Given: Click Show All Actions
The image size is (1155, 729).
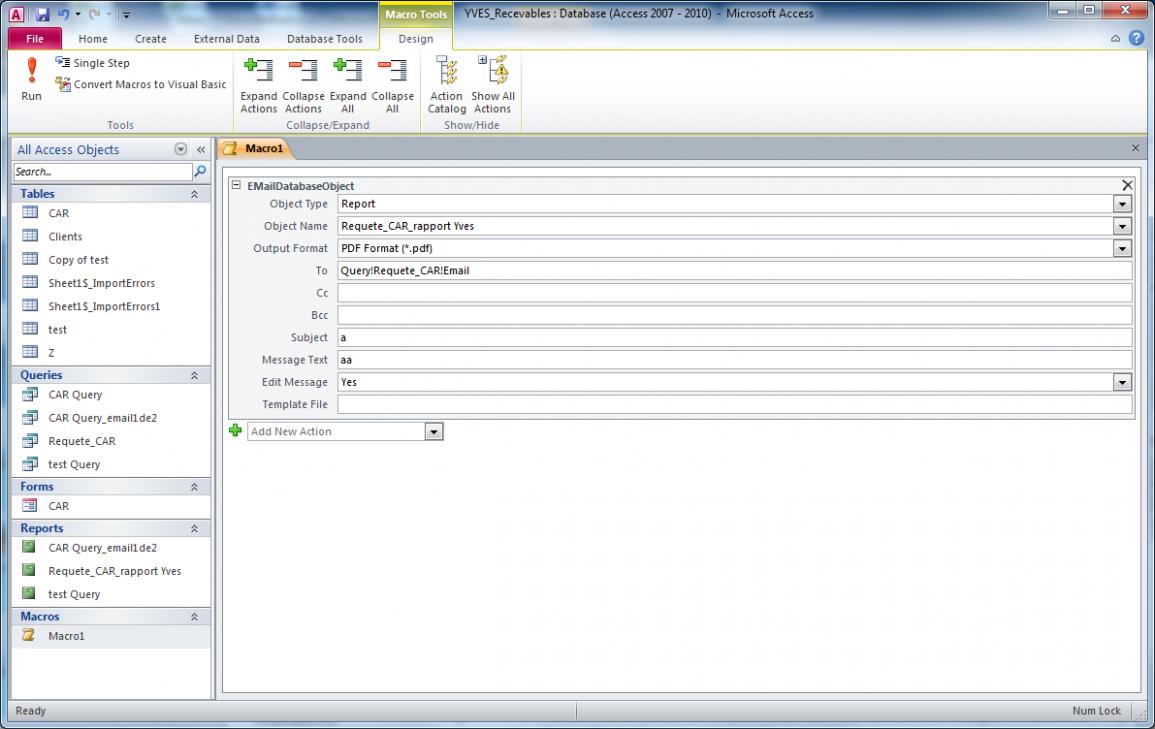Looking at the screenshot, I should tap(493, 85).
